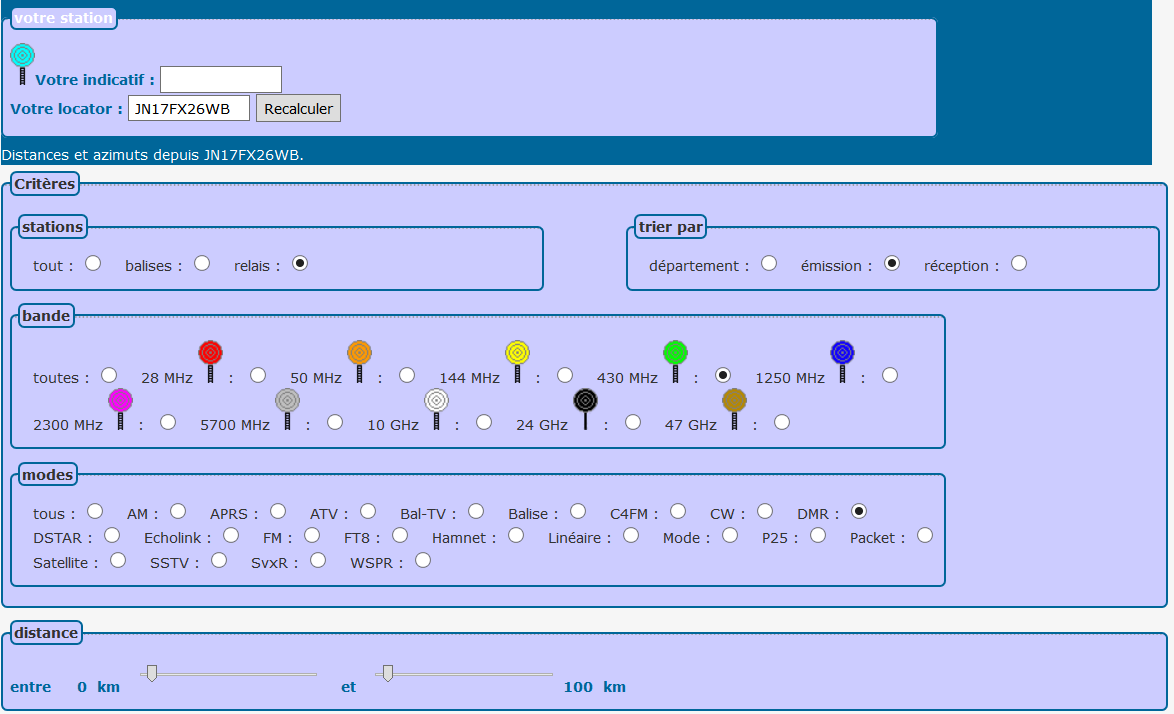Enable the FM mode radio button
The width and height of the screenshot is (1174, 714).
point(312,535)
